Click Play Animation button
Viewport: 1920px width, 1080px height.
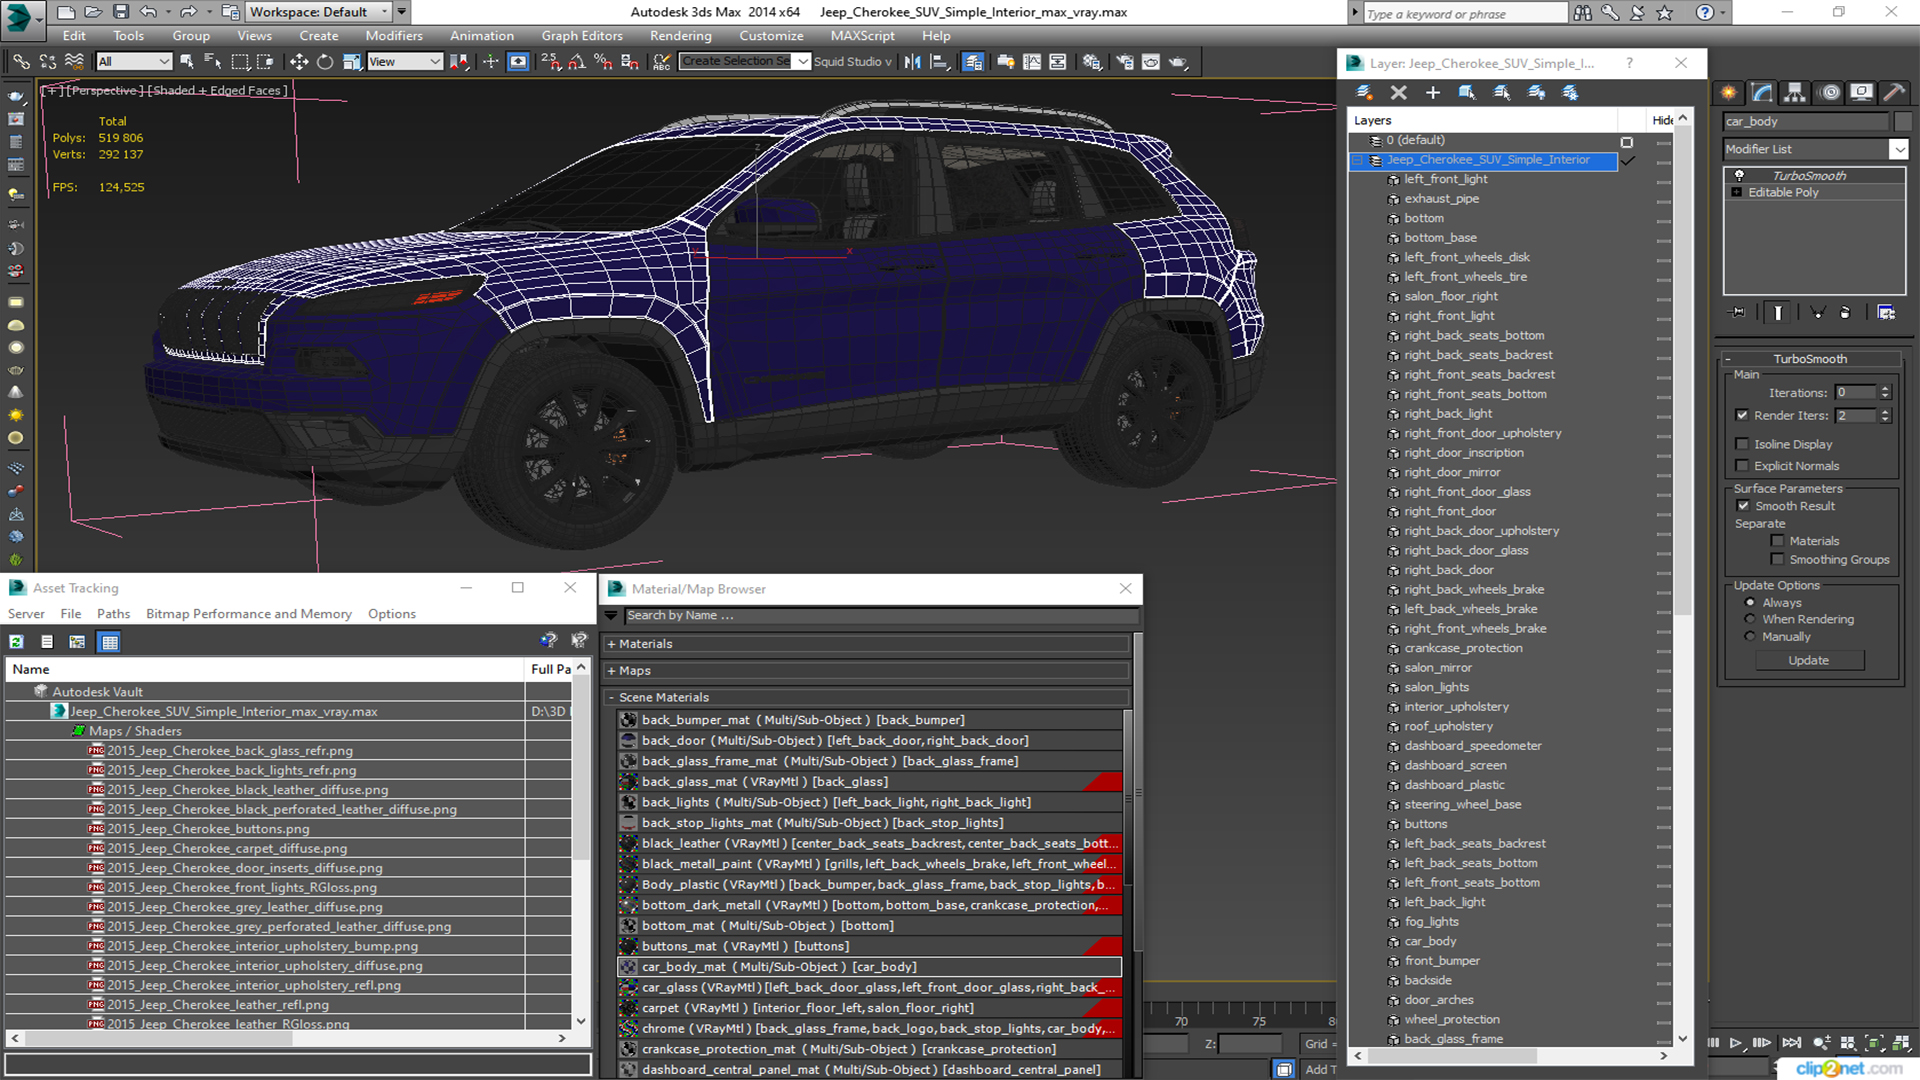coord(1736,1043)
